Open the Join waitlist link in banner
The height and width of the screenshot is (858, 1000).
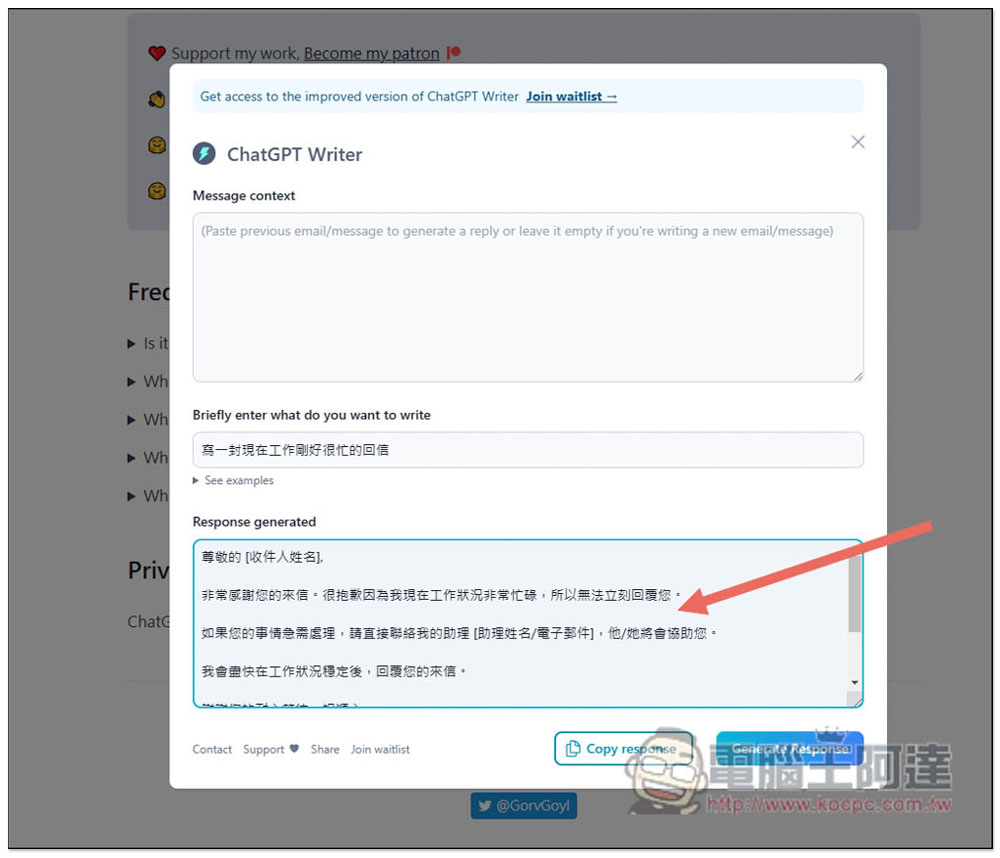tap(571, 96)
